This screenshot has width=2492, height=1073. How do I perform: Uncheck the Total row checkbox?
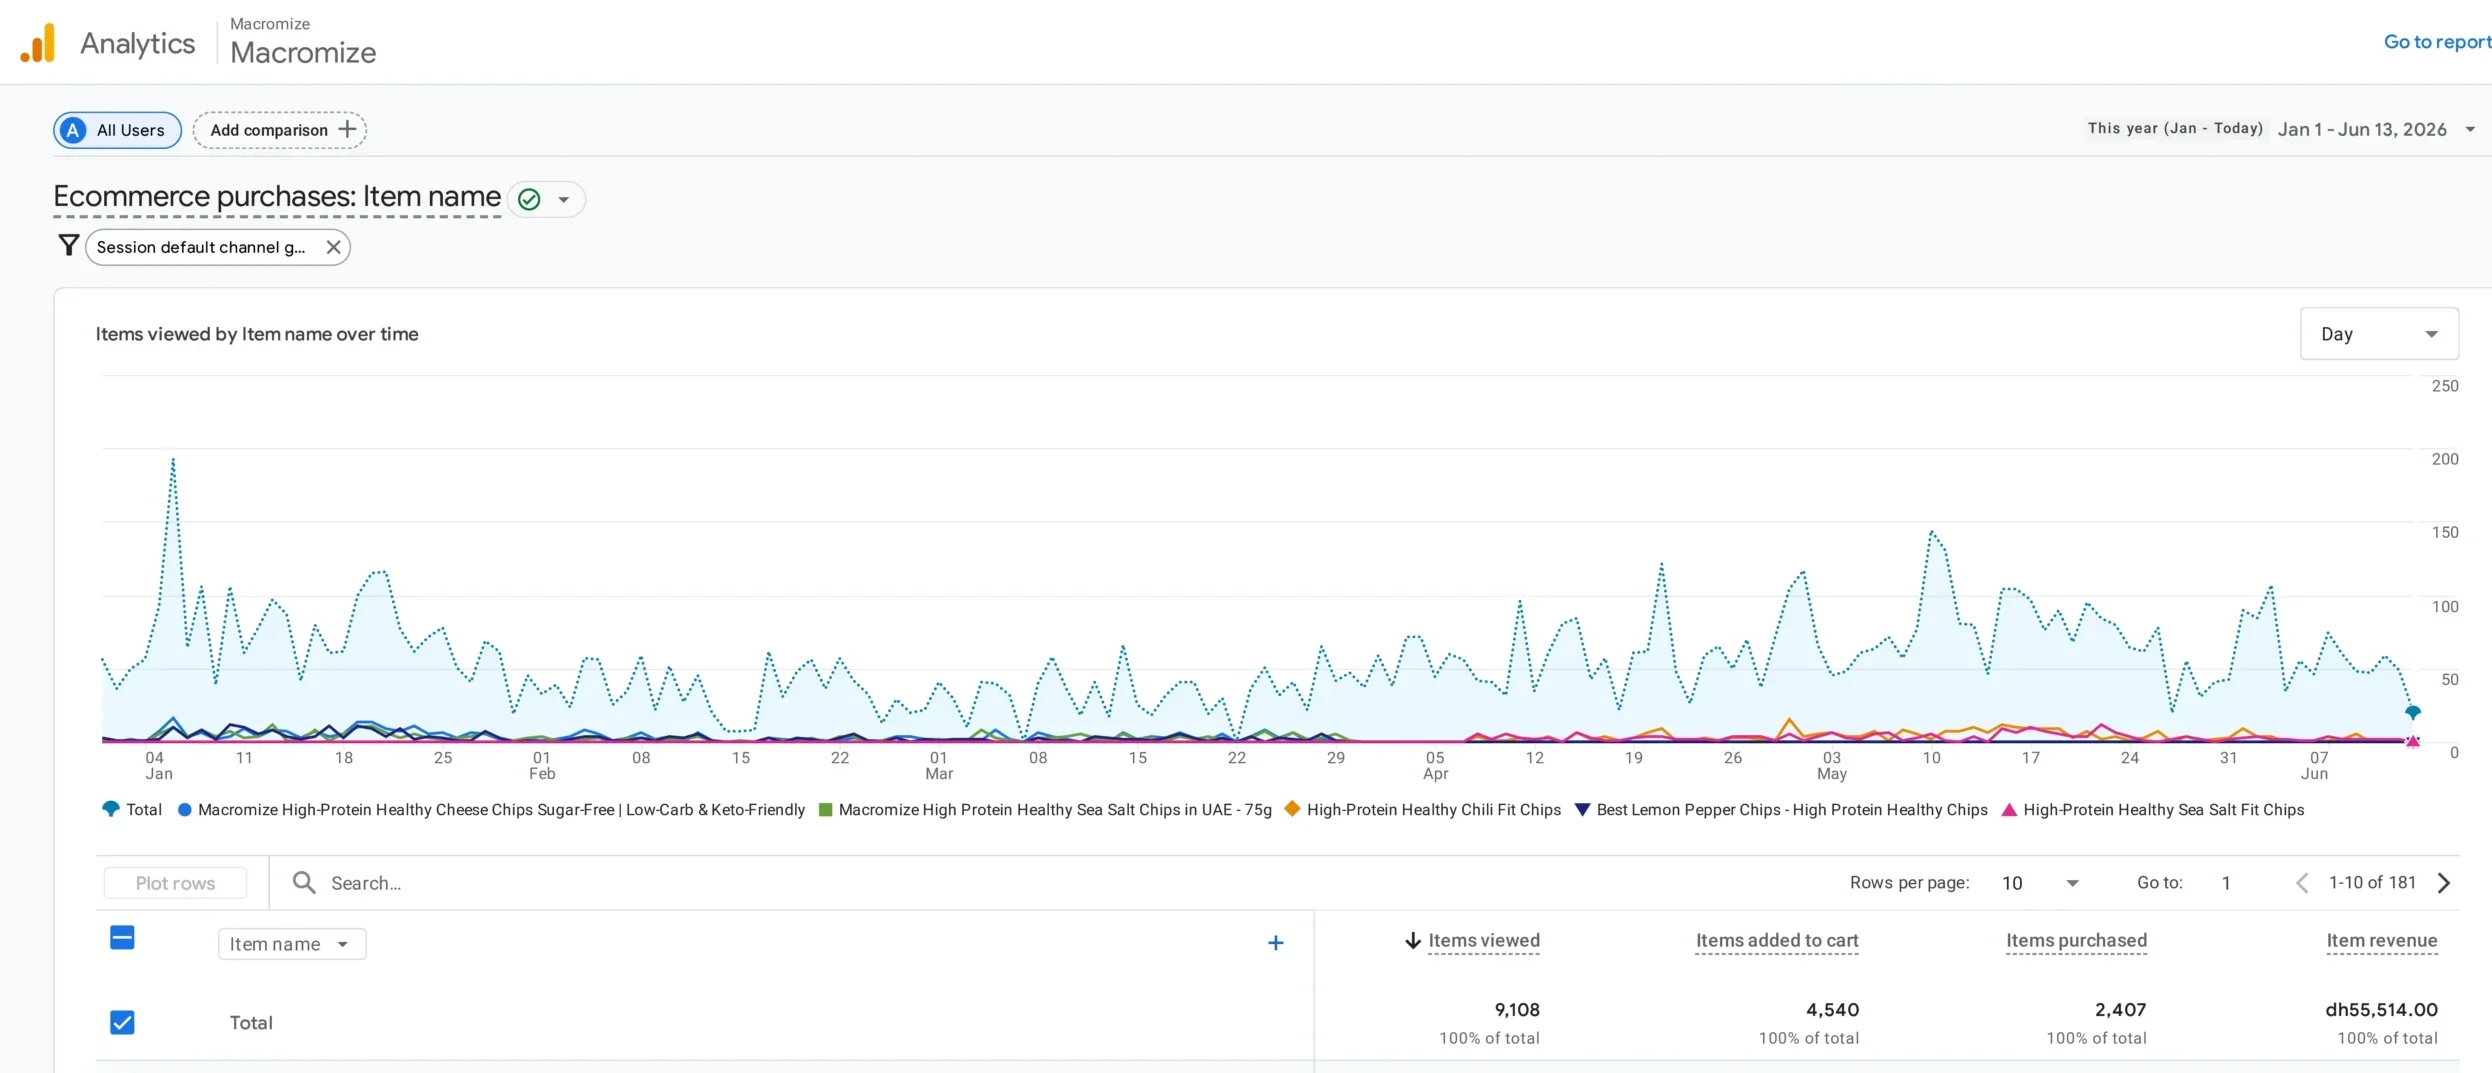pyautogui.click(x=122, y=1022)
